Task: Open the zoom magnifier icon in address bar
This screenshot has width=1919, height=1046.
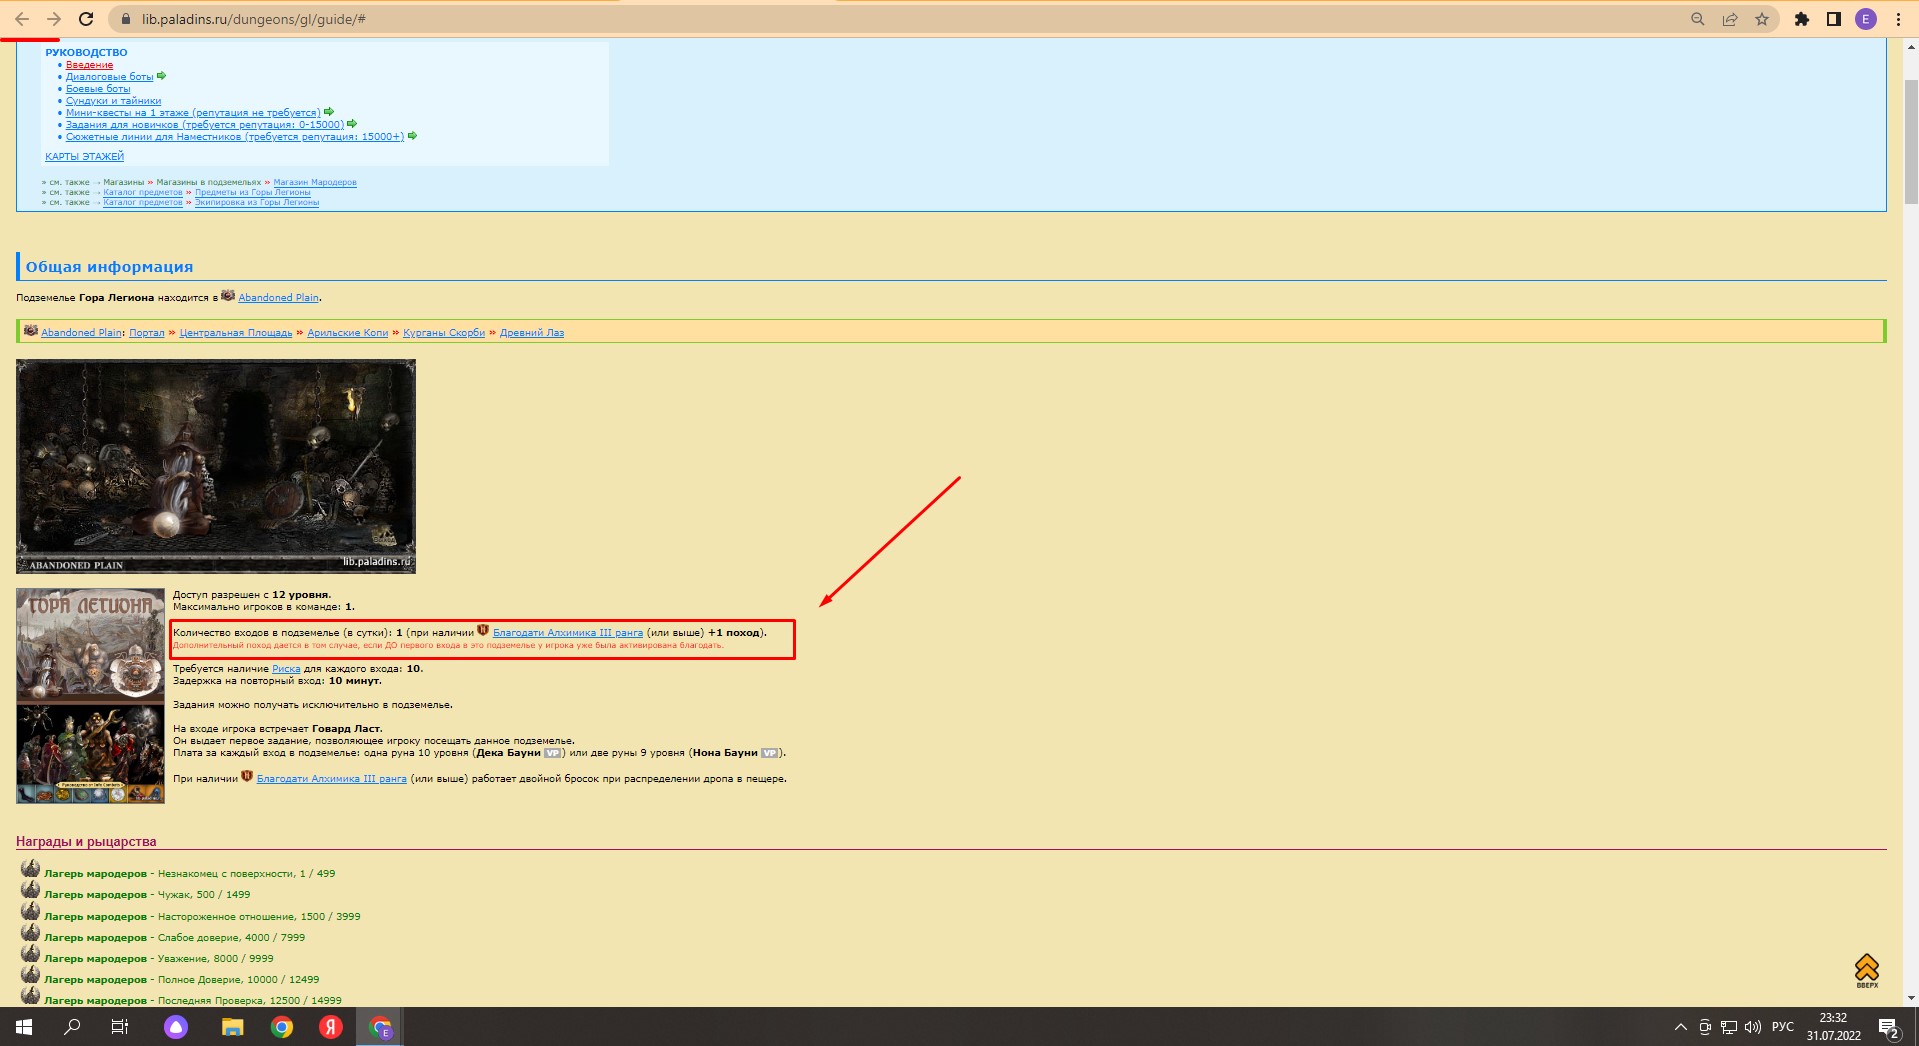Action: tap(1697, 19)
